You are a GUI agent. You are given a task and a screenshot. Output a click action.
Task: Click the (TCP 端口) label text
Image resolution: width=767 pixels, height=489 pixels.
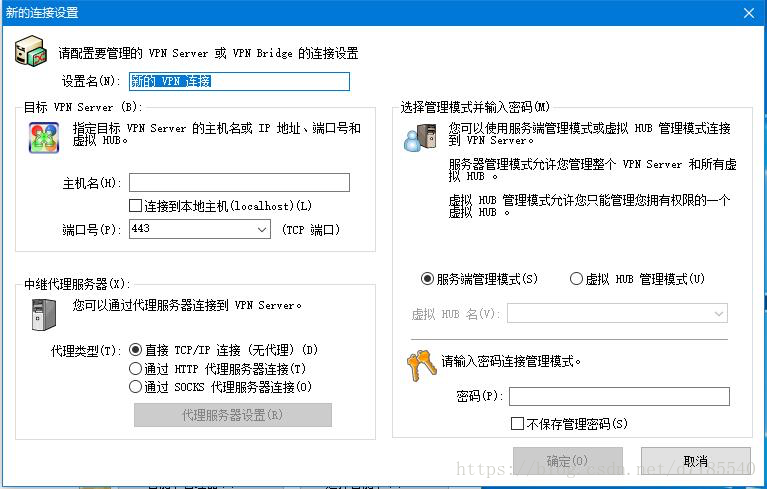[x=311, y=229]
